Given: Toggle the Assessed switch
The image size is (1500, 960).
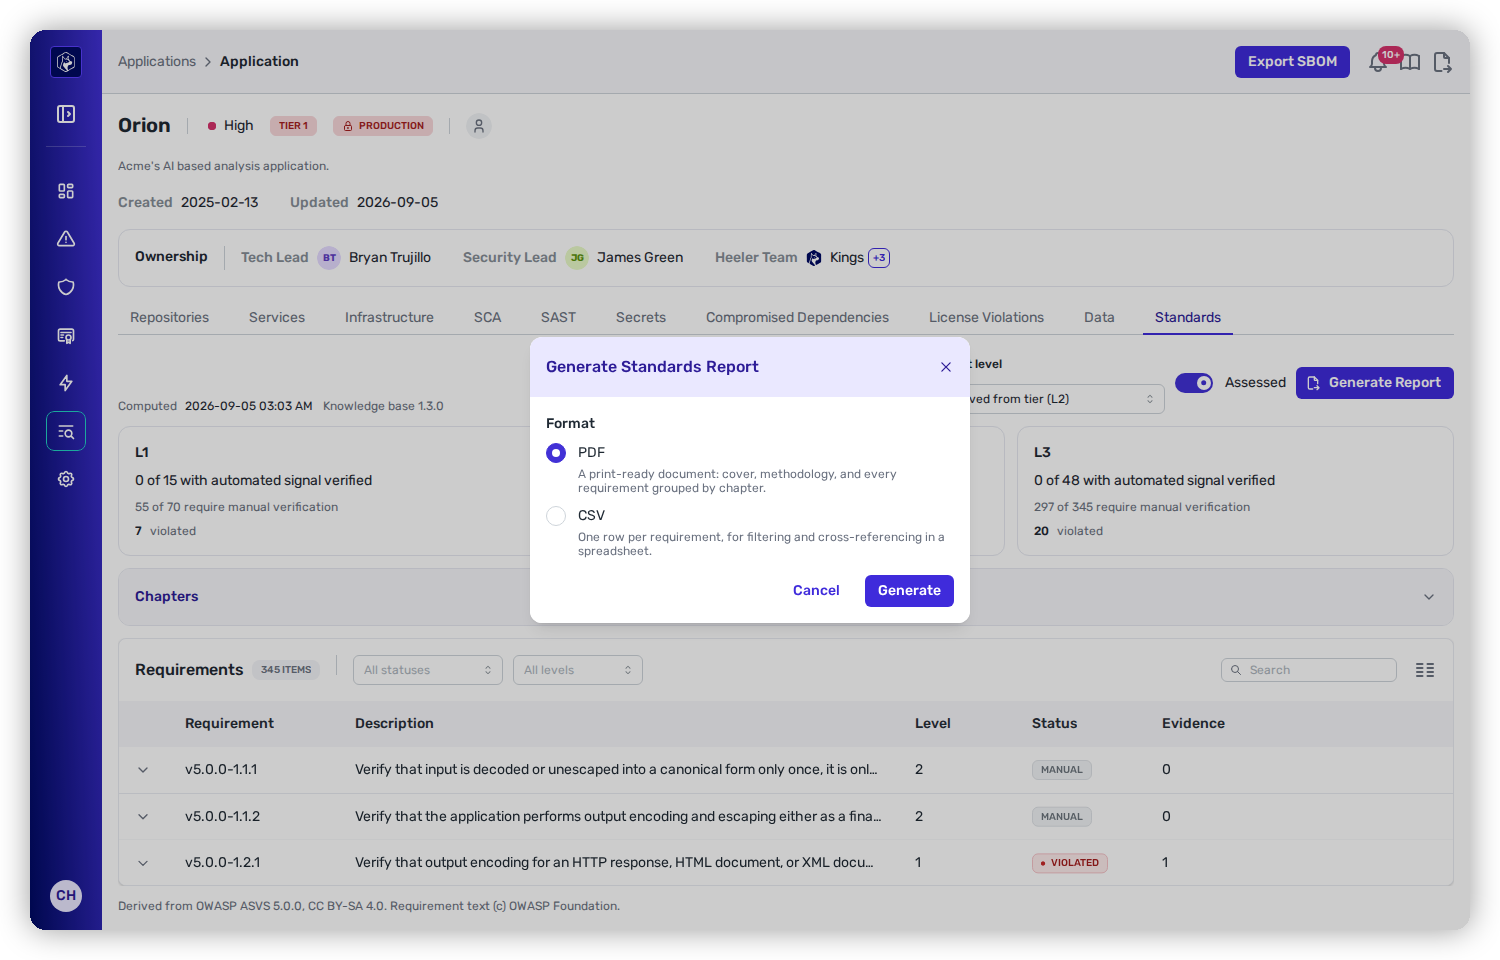Looking at the screenshot, I should coord(1194,383).
